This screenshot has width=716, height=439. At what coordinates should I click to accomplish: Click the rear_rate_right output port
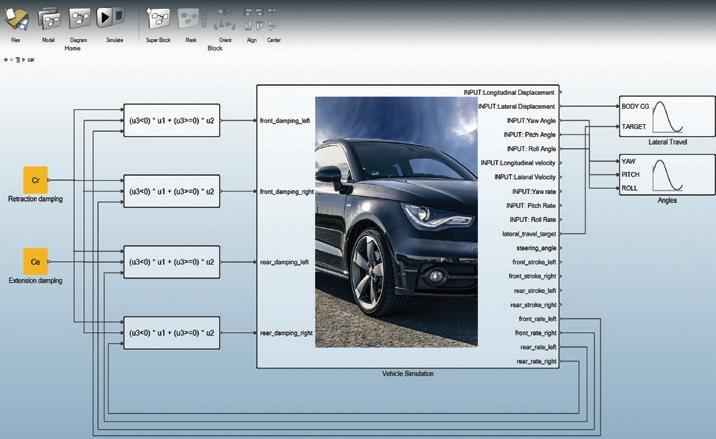[537, 361]
